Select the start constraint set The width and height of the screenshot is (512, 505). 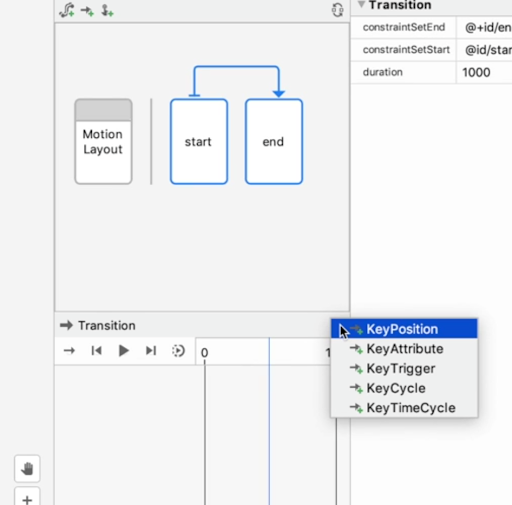pyautogui.click(x=199, y=141)
